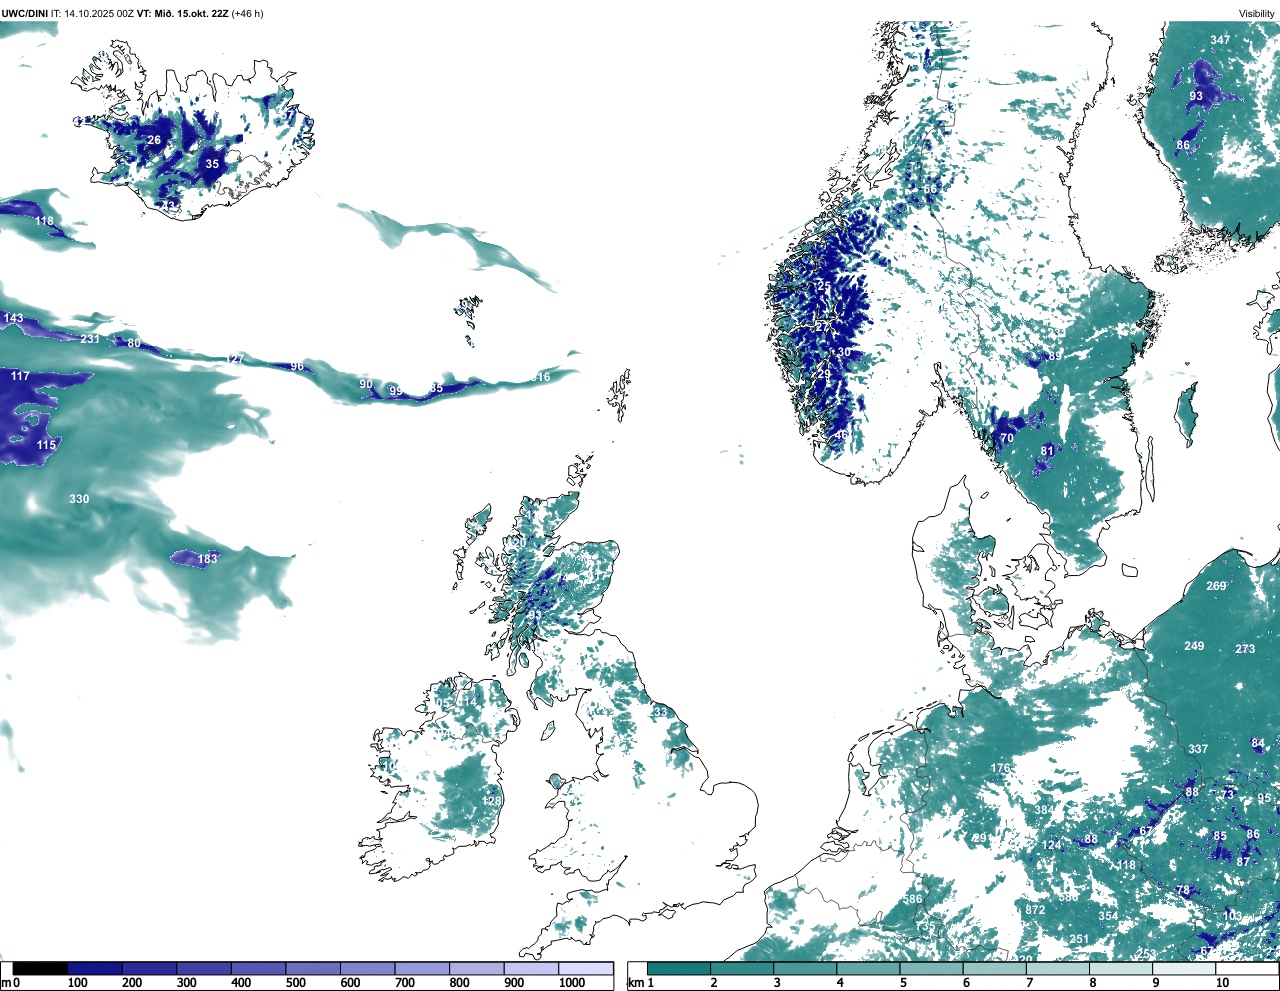Click the '1000' tick label in the metre legend
The width and height of the screenshot is (1280, 991).
point(572,983)
